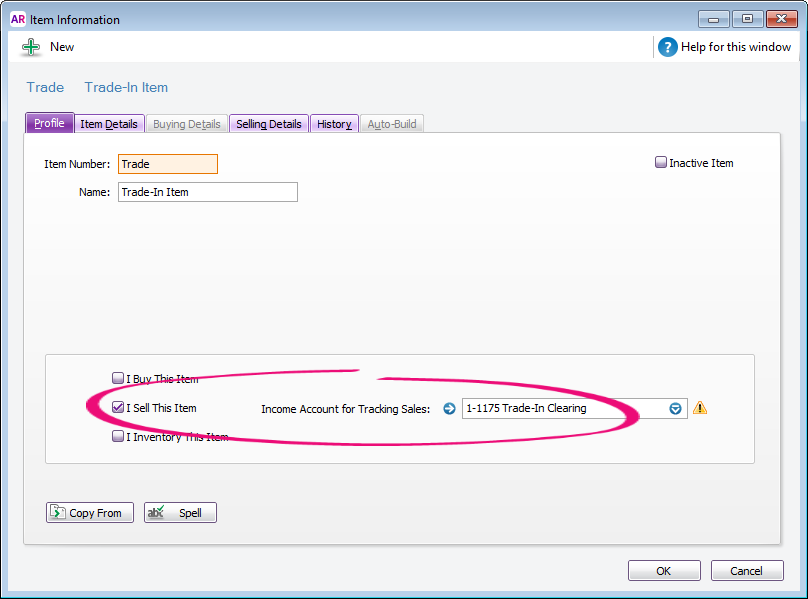Image resolution: width=808 pixels, height=599 pixels.
Task: Click the Copy From button
Action: (90, 513)
